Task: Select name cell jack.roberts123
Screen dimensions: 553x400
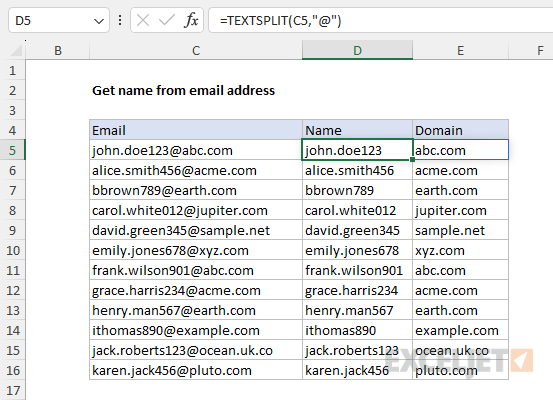Action: pos(357,350)
